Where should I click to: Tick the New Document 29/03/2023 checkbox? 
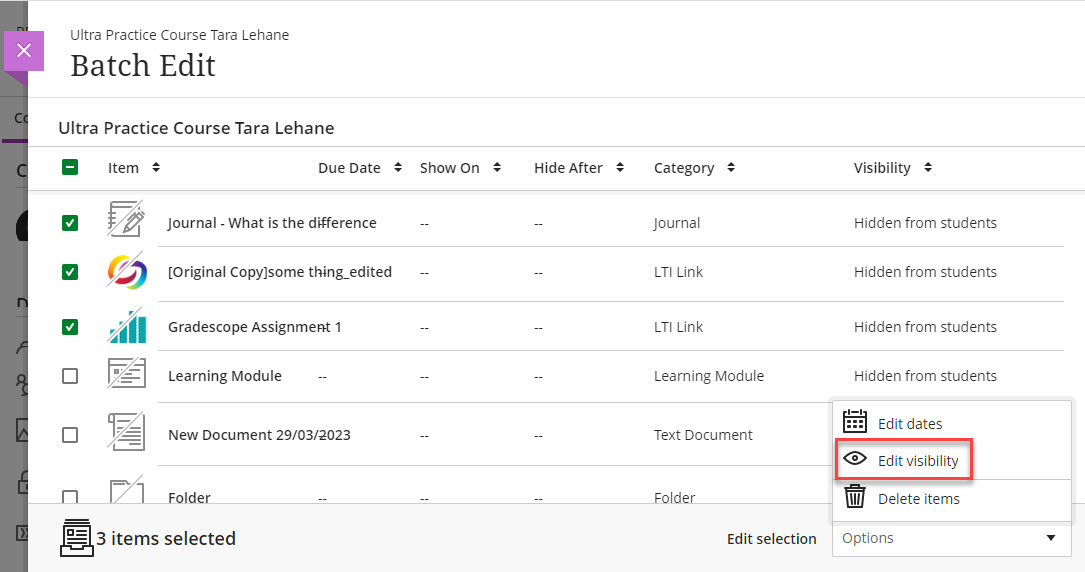coord(70,435)
